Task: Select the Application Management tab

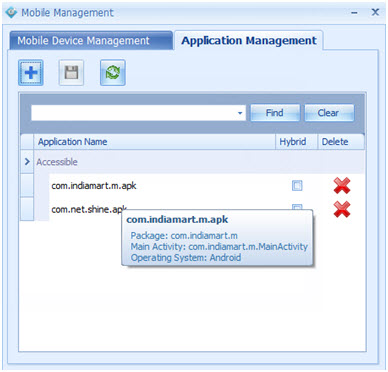Action: [x=248, y=41]
